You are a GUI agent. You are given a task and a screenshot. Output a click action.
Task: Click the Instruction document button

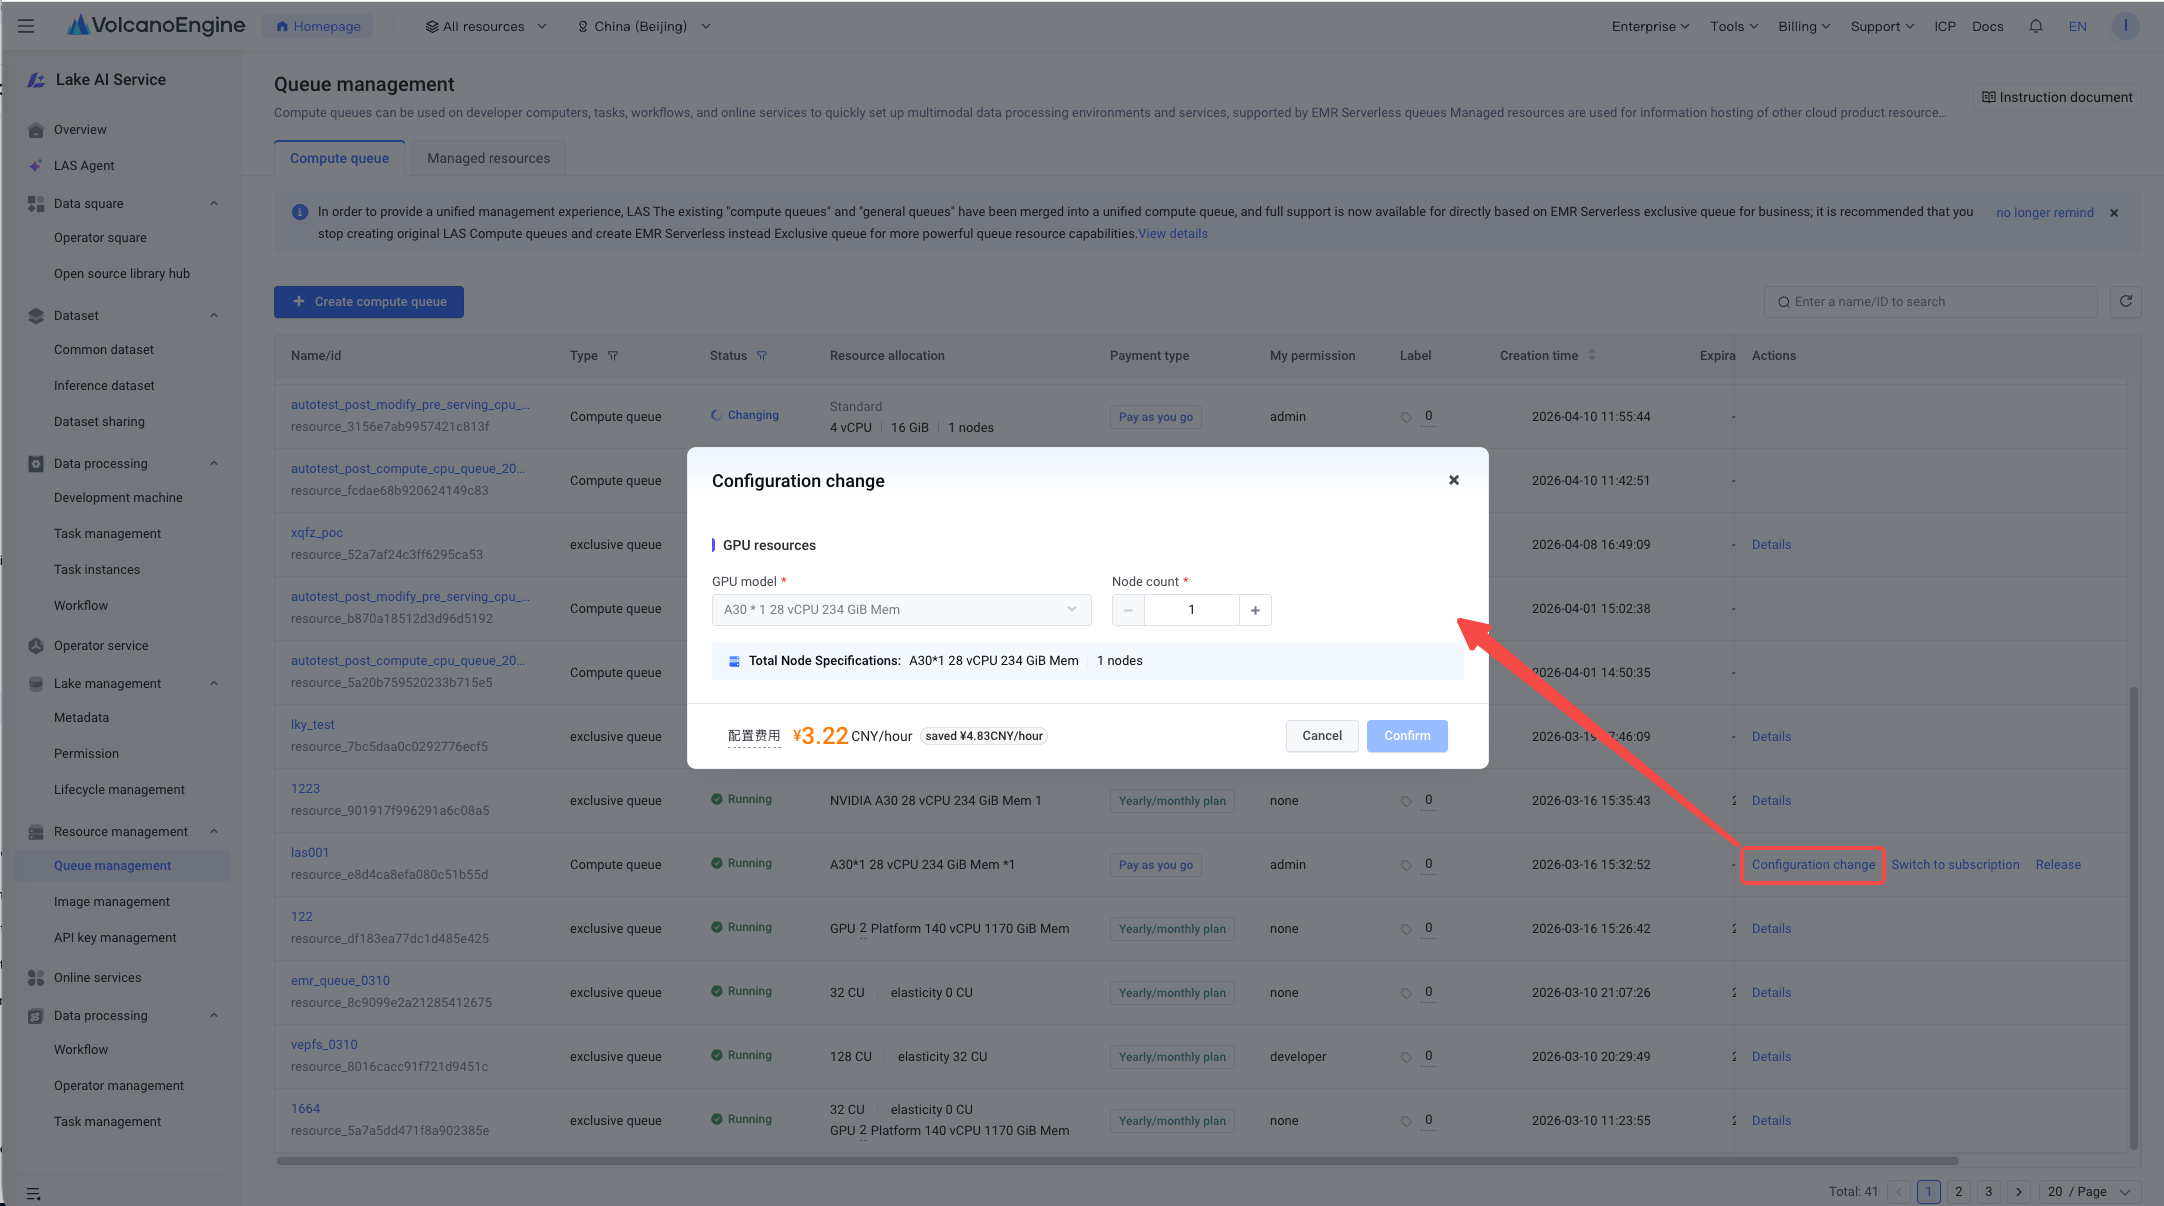pos(2057,97)
